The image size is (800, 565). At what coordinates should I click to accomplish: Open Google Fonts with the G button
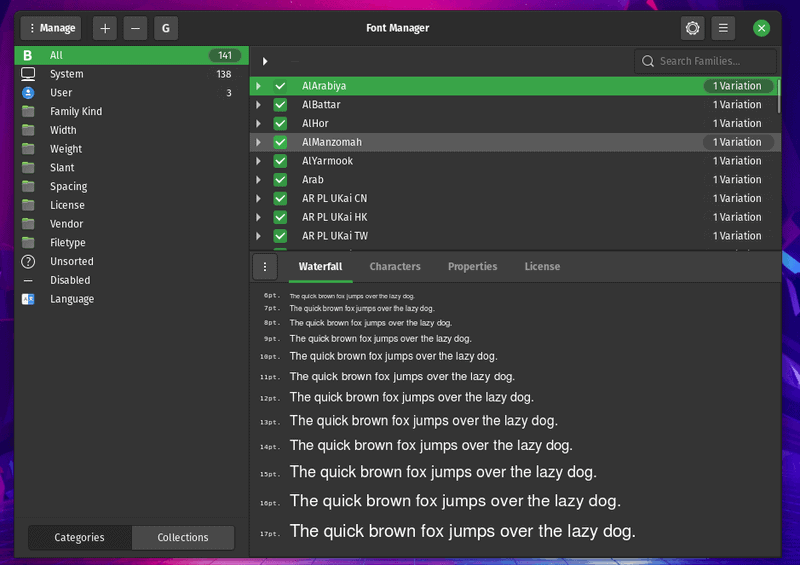click(x=166, y=28)
